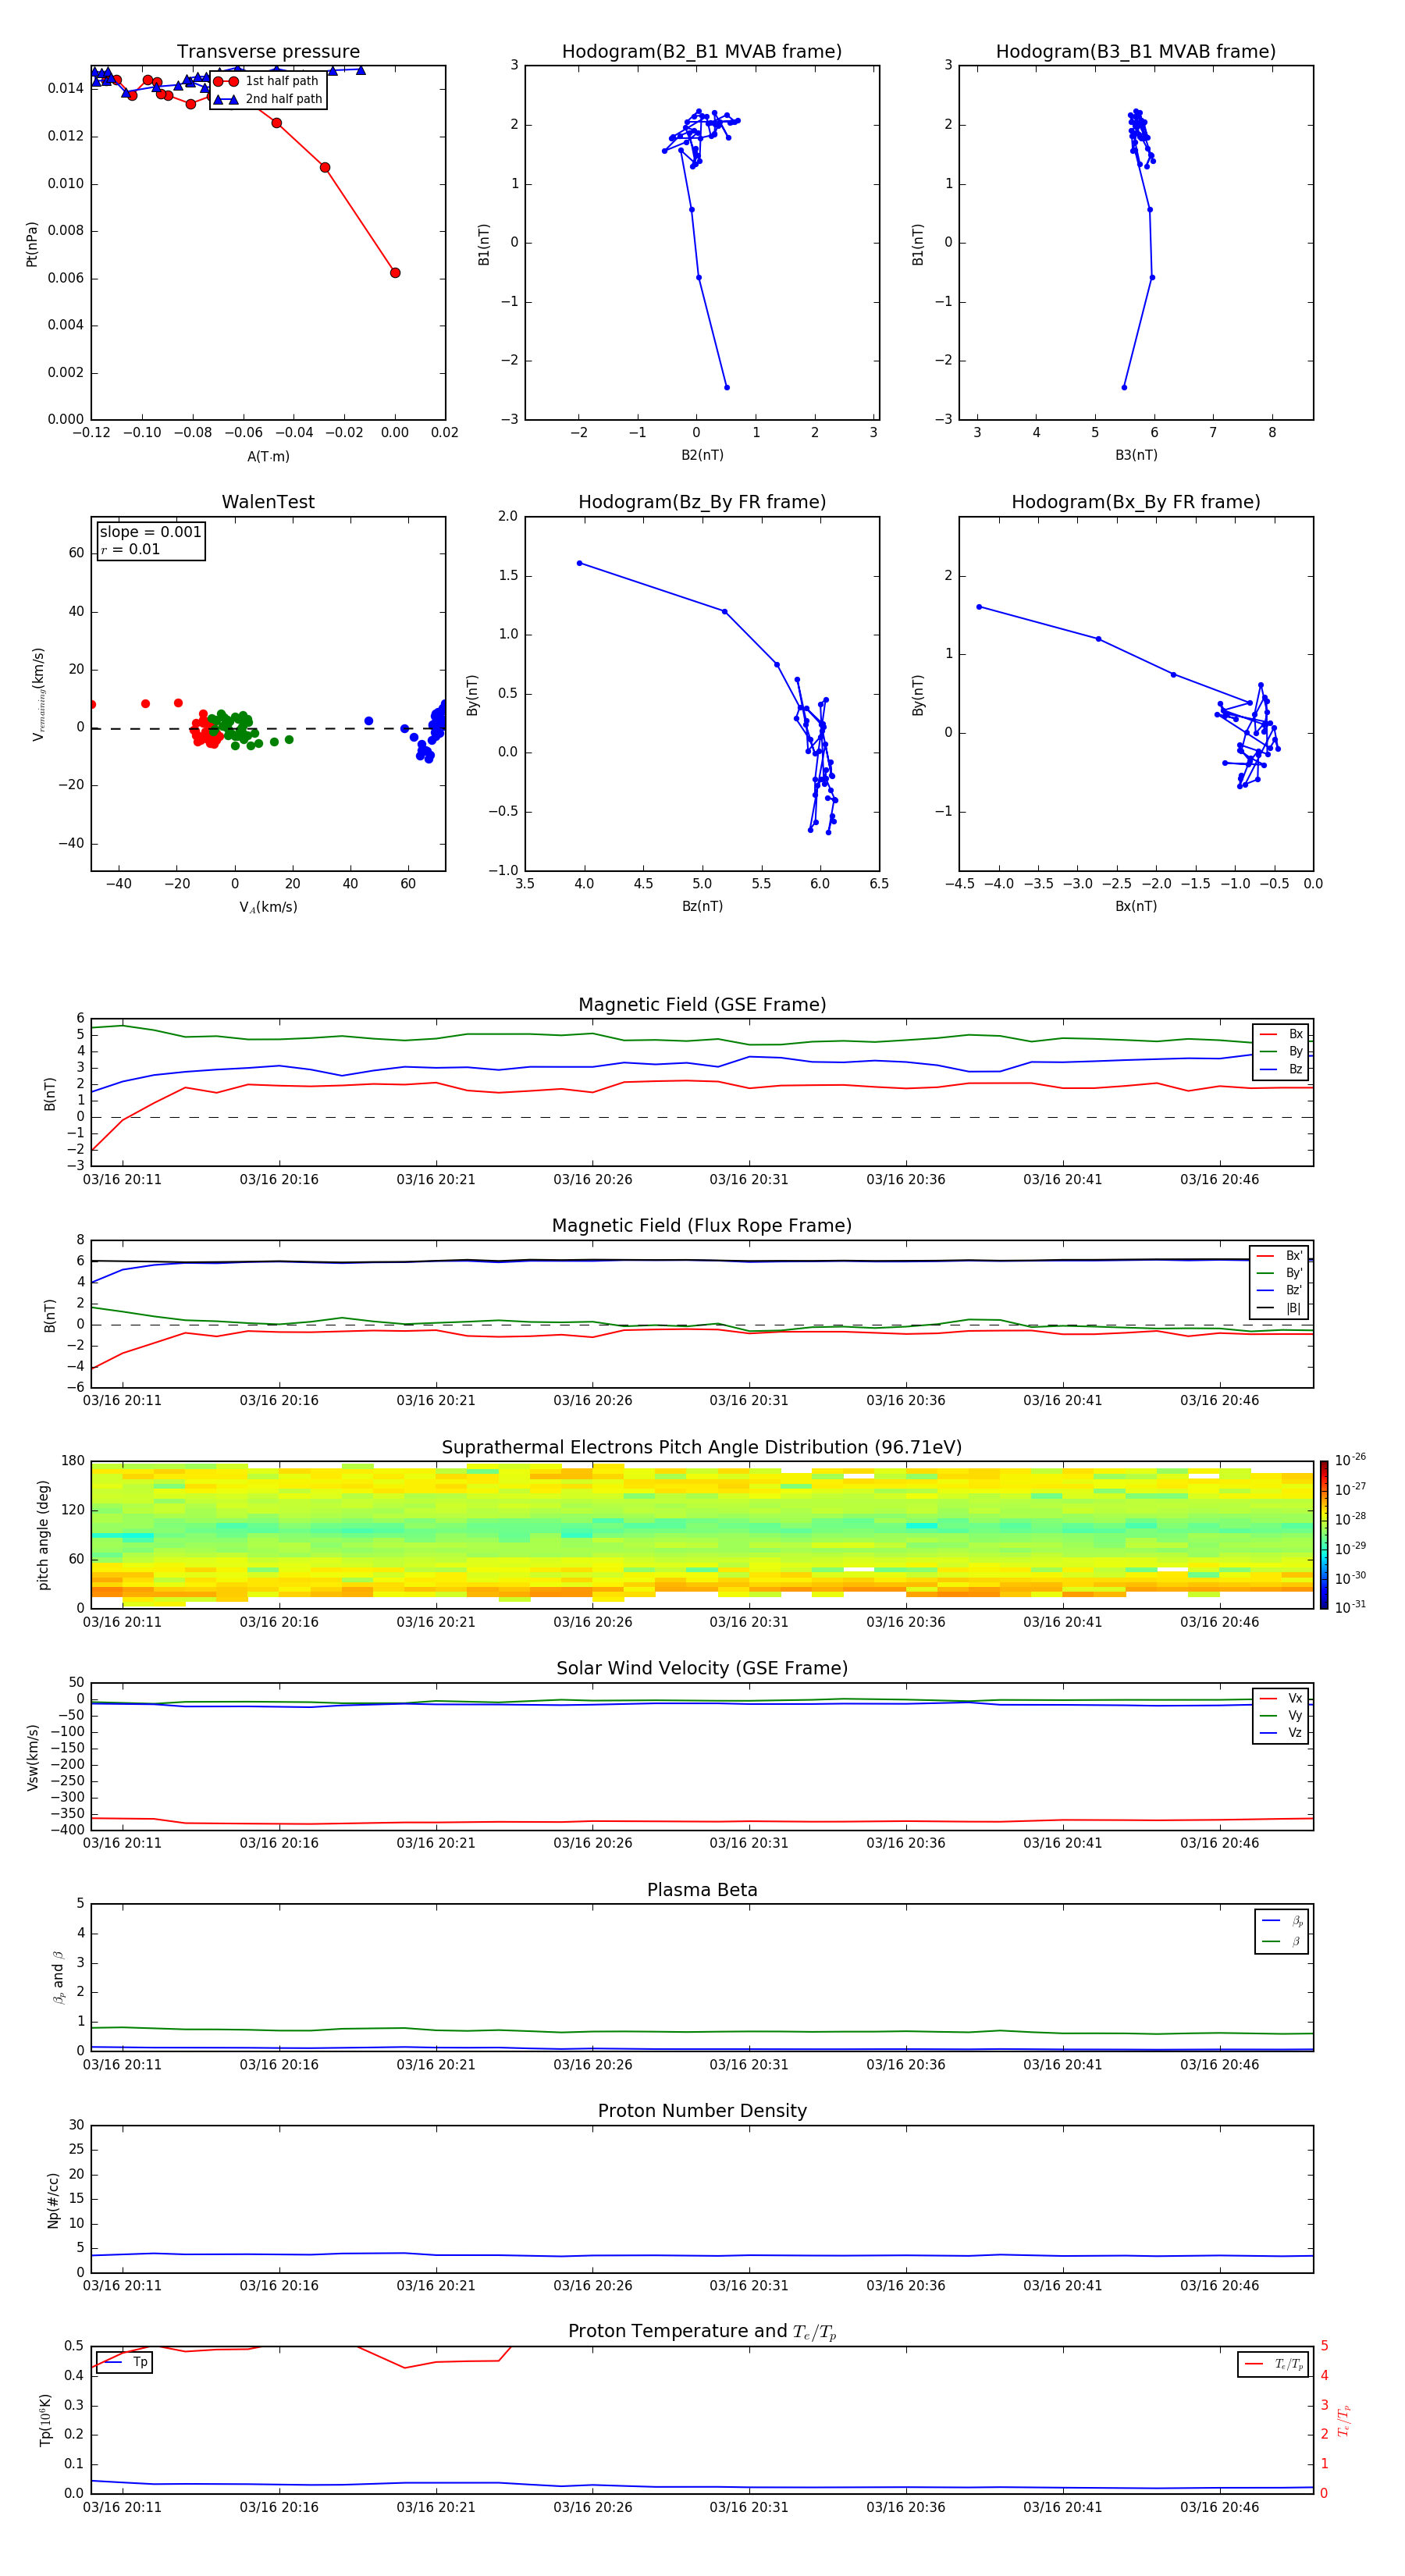Click 'Vx' in solar wind velocity legend
This screenshot has width=1405, height=2576.
[1282, 1698]
